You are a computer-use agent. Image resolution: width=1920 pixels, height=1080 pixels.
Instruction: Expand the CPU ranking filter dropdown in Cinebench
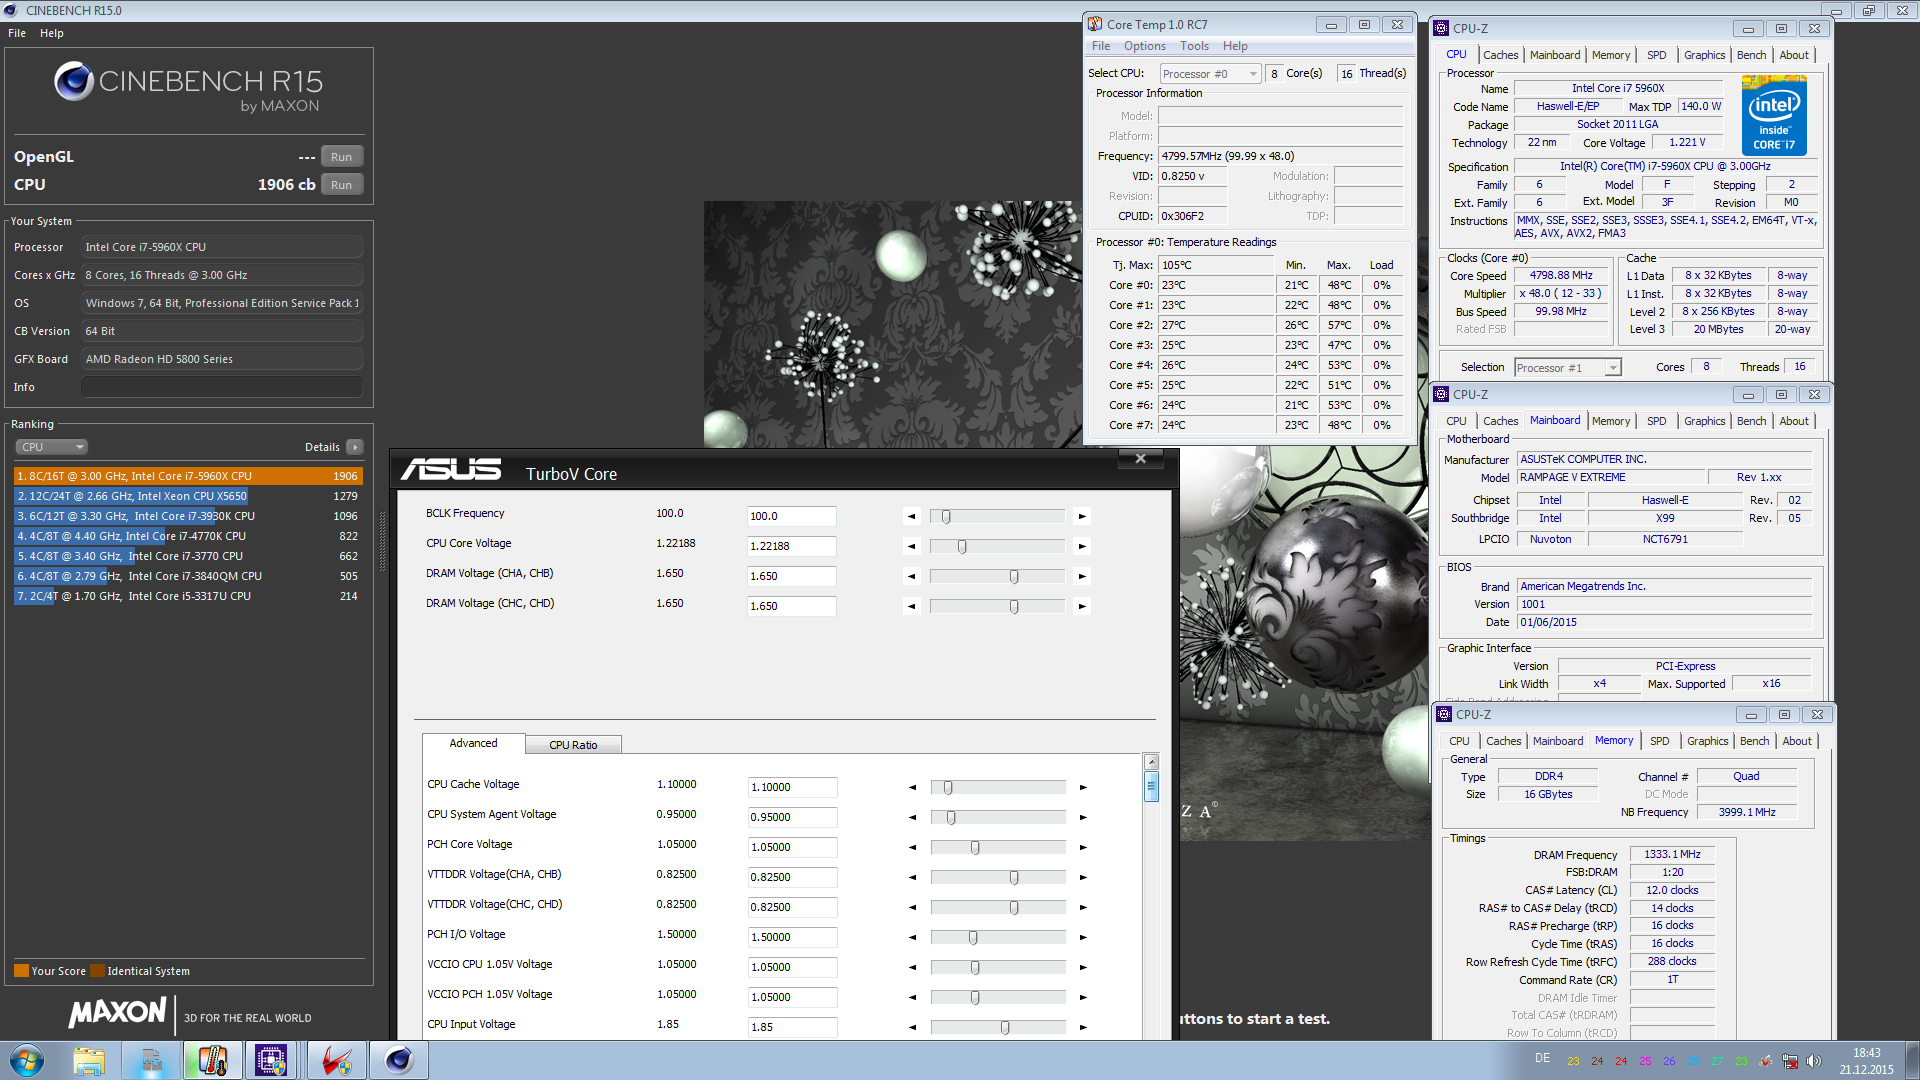point(51,447)
